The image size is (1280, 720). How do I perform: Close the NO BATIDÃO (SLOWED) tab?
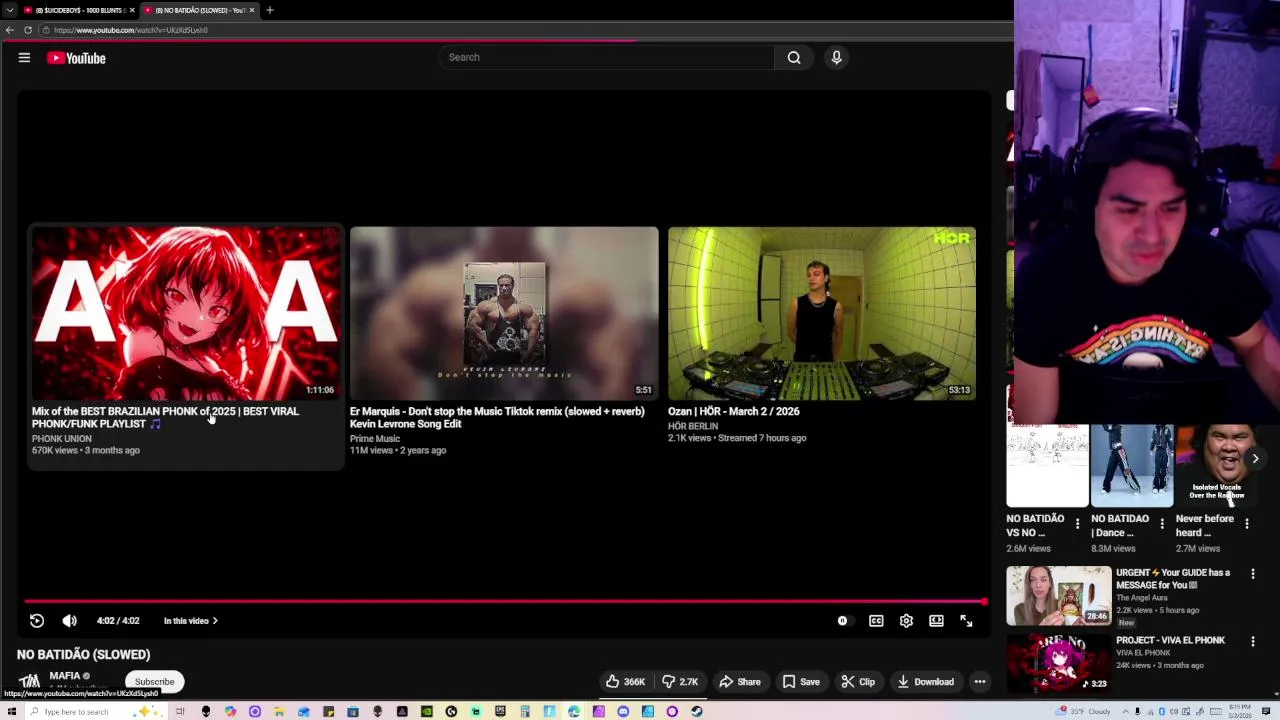click(x=252, y=10)
